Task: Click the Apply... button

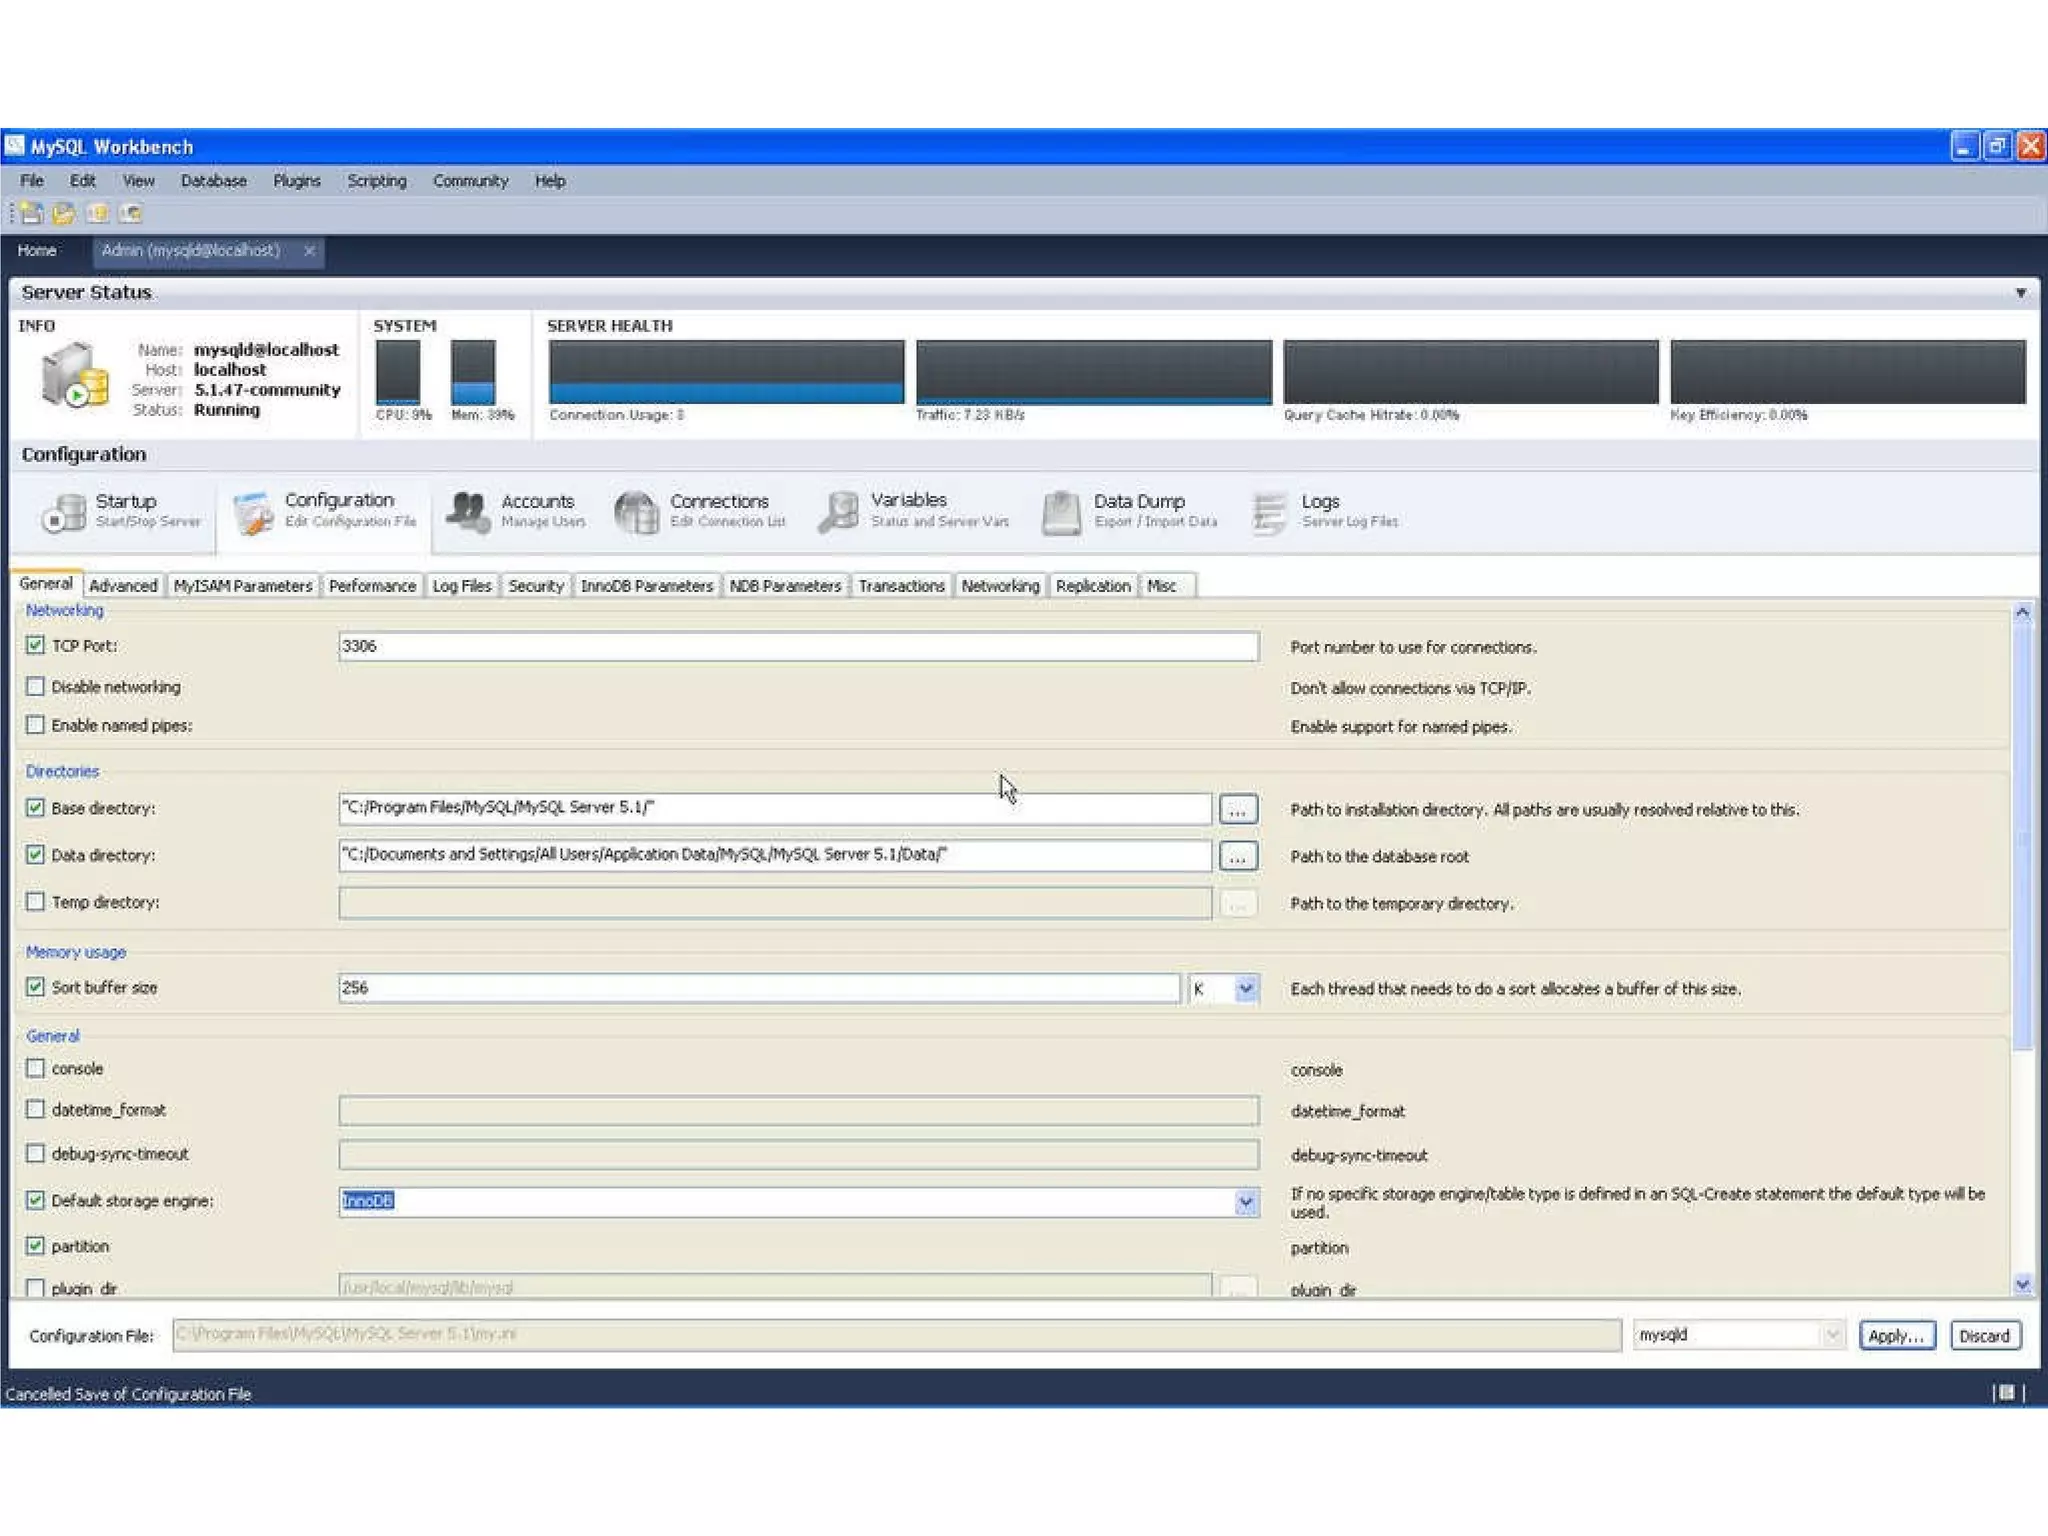Action: (x=1896, y=1336)
